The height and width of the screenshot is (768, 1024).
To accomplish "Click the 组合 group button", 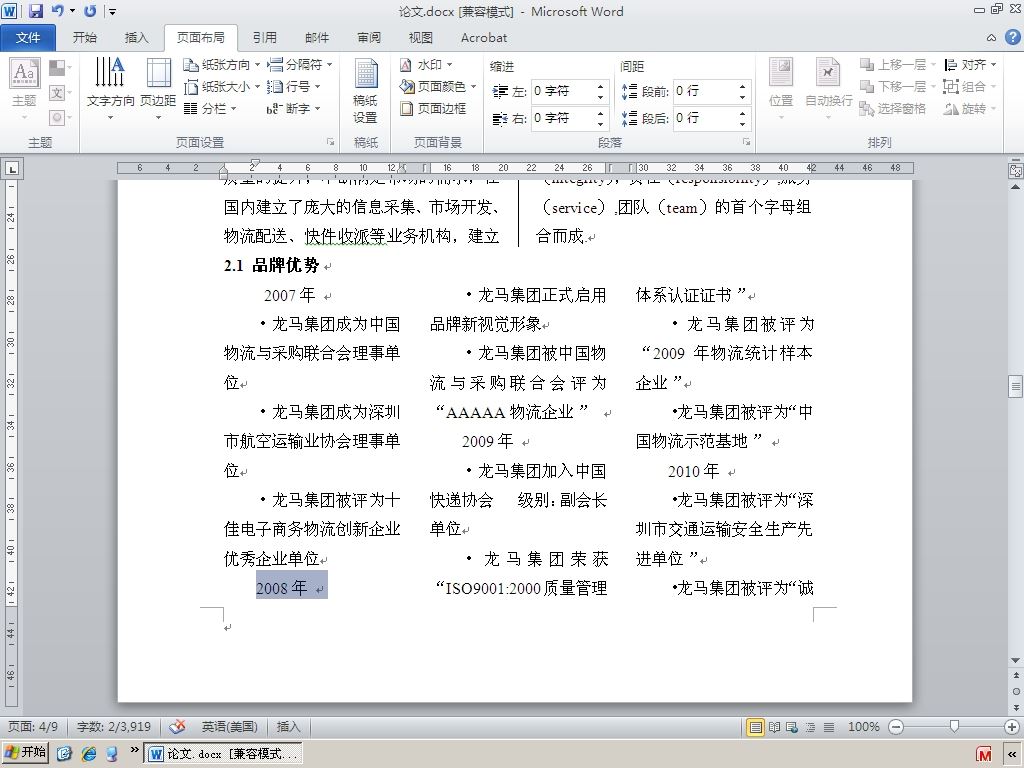I will [970, 86].
